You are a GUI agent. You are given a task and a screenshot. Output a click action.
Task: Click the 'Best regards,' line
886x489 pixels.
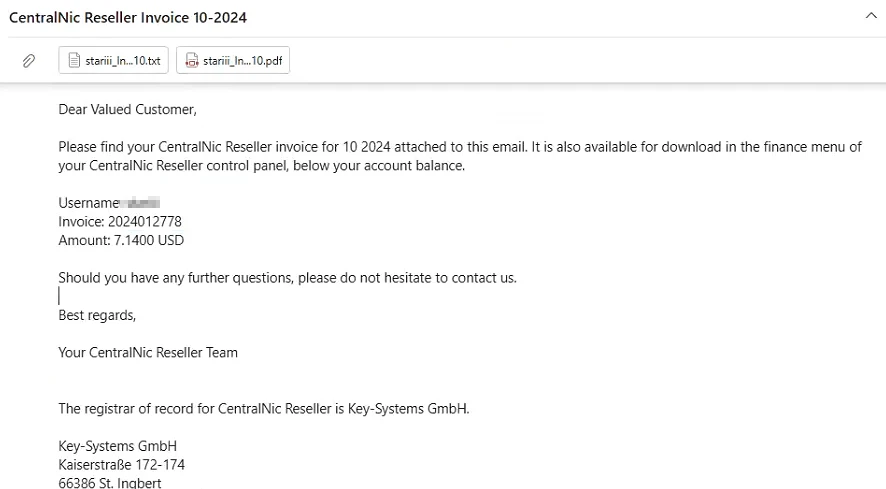click(97, 315)
